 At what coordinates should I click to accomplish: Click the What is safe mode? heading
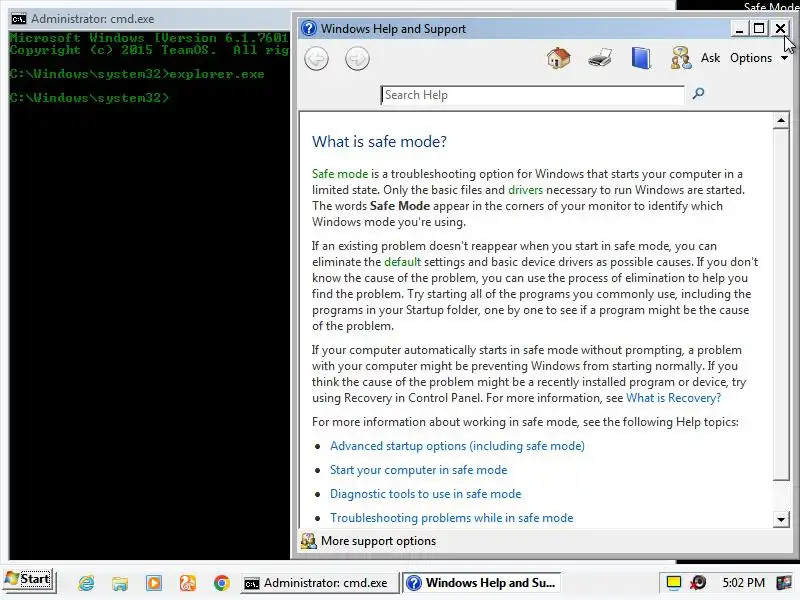click(x=379, y=141)
